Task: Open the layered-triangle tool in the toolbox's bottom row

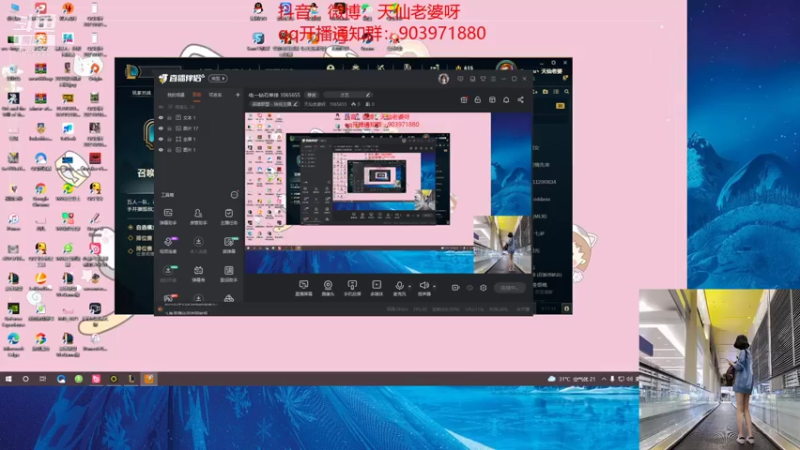Action: (x=229, y=298)
